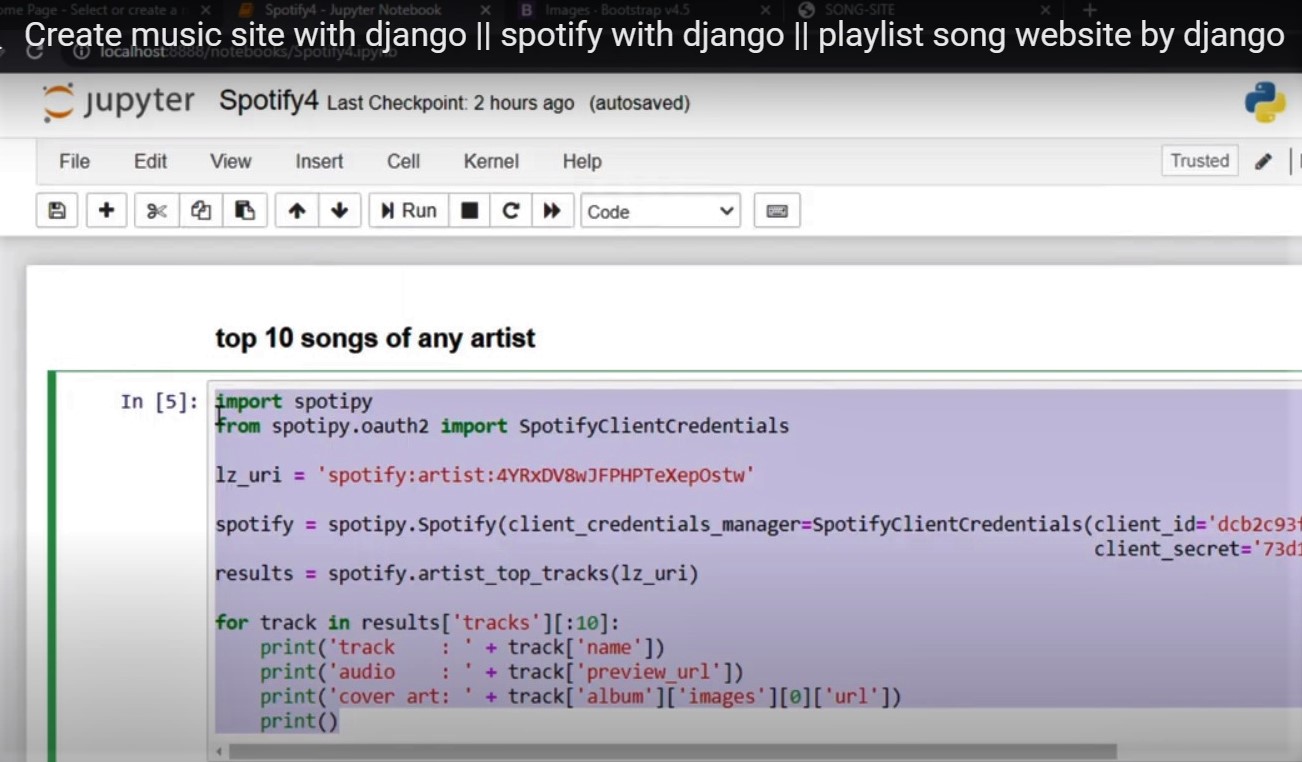The width and height of the screenshot is (1302, 762).
Task: Click the Trusted notebook button
Action: click(x=1199, y=160)
